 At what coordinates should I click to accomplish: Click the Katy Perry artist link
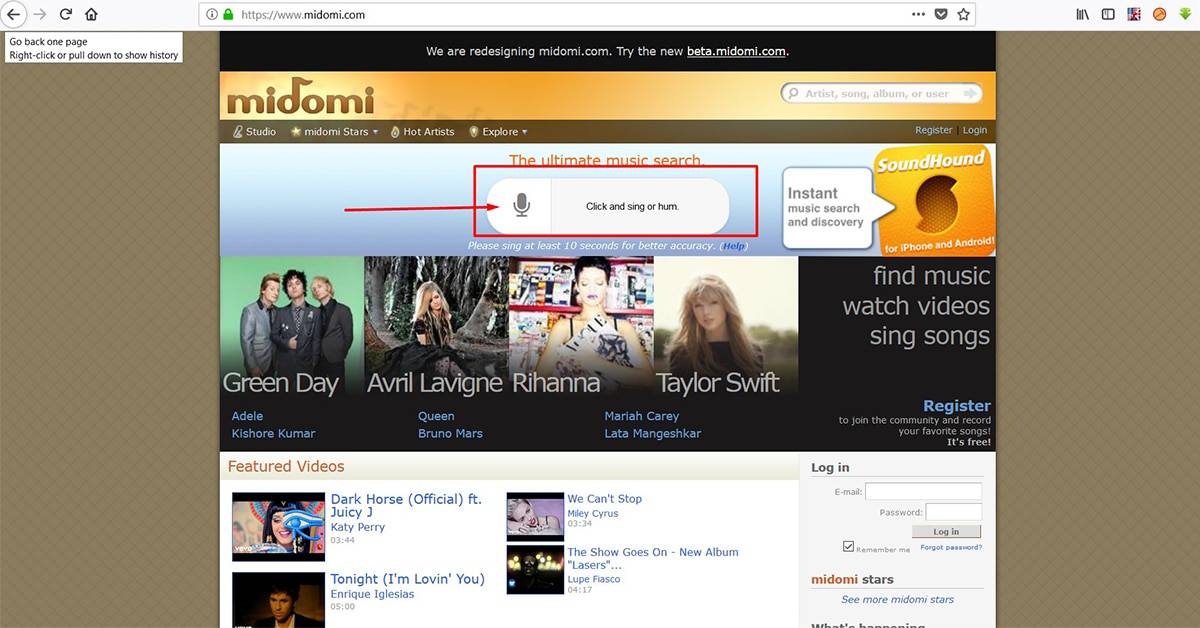(358, 527)
